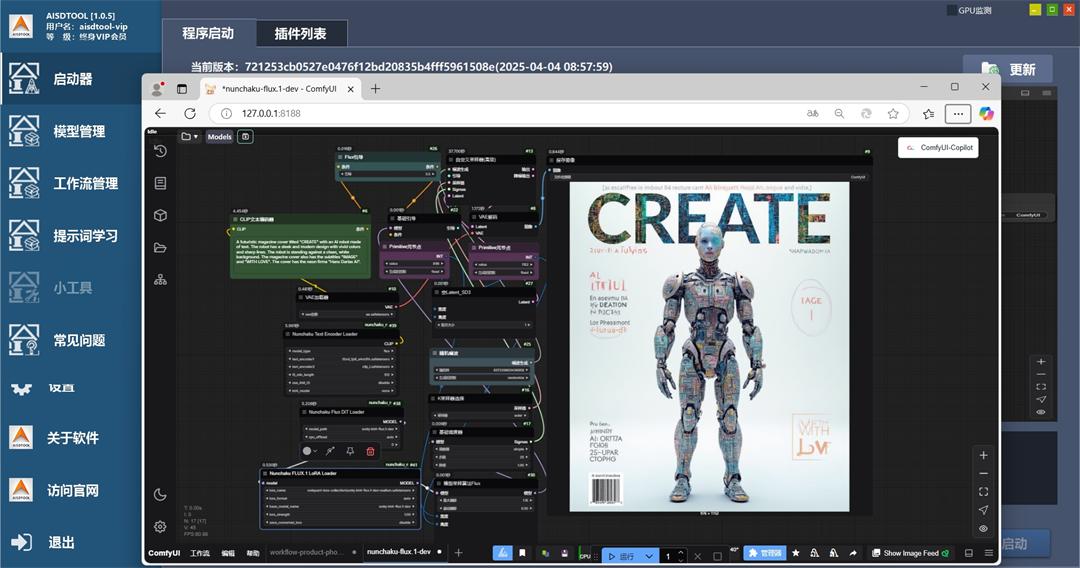Open ComfyUI settings gear icon
1080x568 pixels.
tap(160, 526)
